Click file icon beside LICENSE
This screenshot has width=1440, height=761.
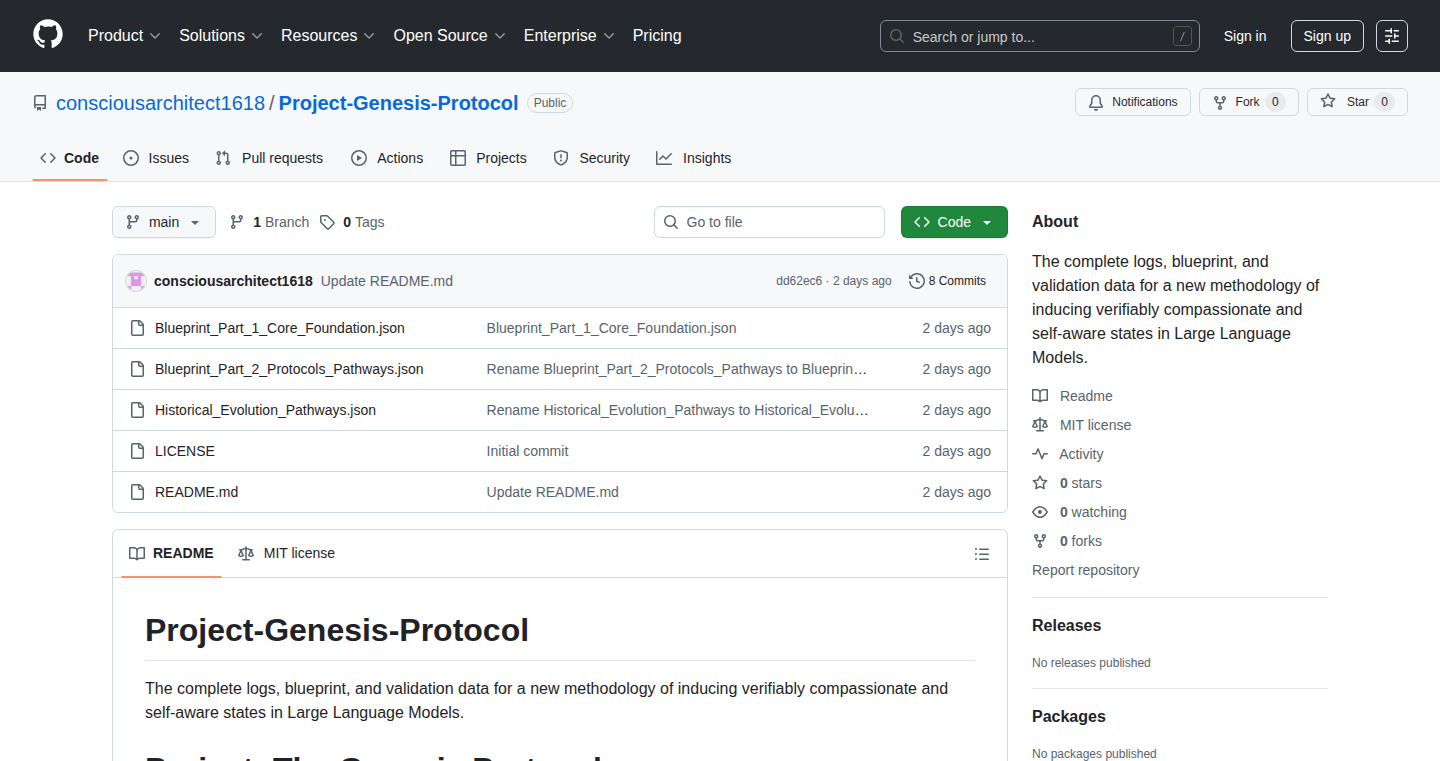point(137,451)
